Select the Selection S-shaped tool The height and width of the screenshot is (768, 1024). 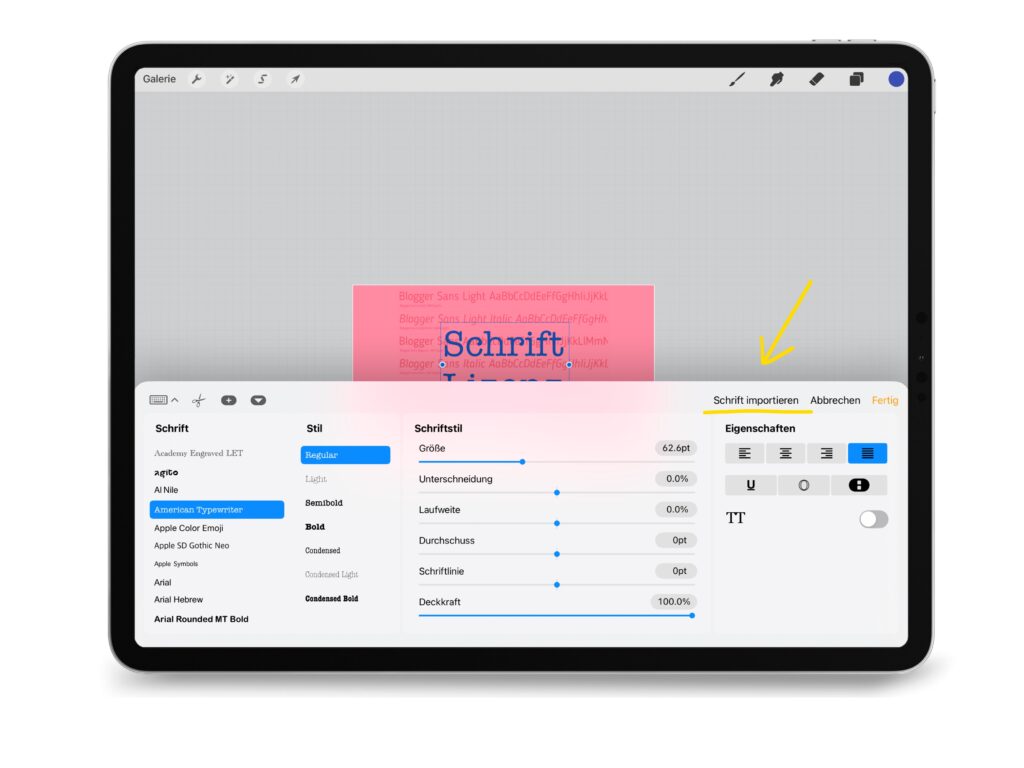[262, 79]
